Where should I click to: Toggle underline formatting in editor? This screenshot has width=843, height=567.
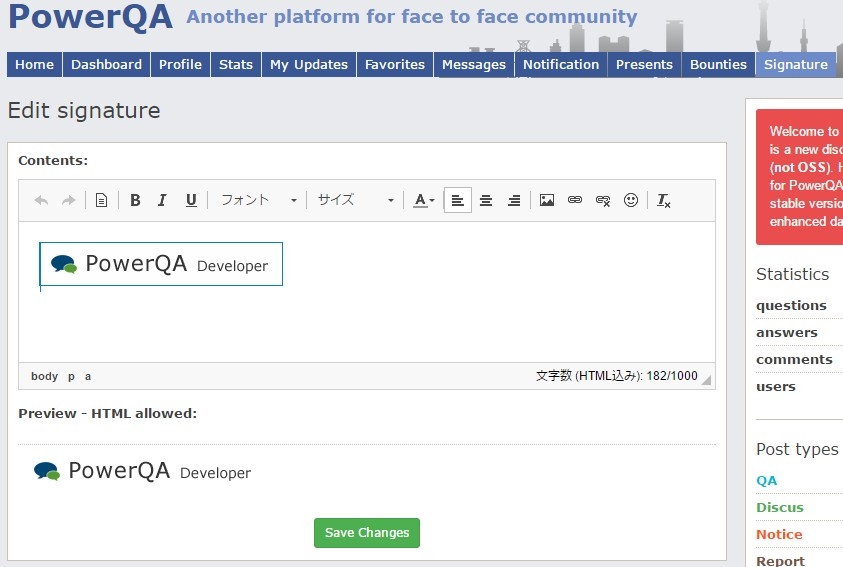(190, 200)
